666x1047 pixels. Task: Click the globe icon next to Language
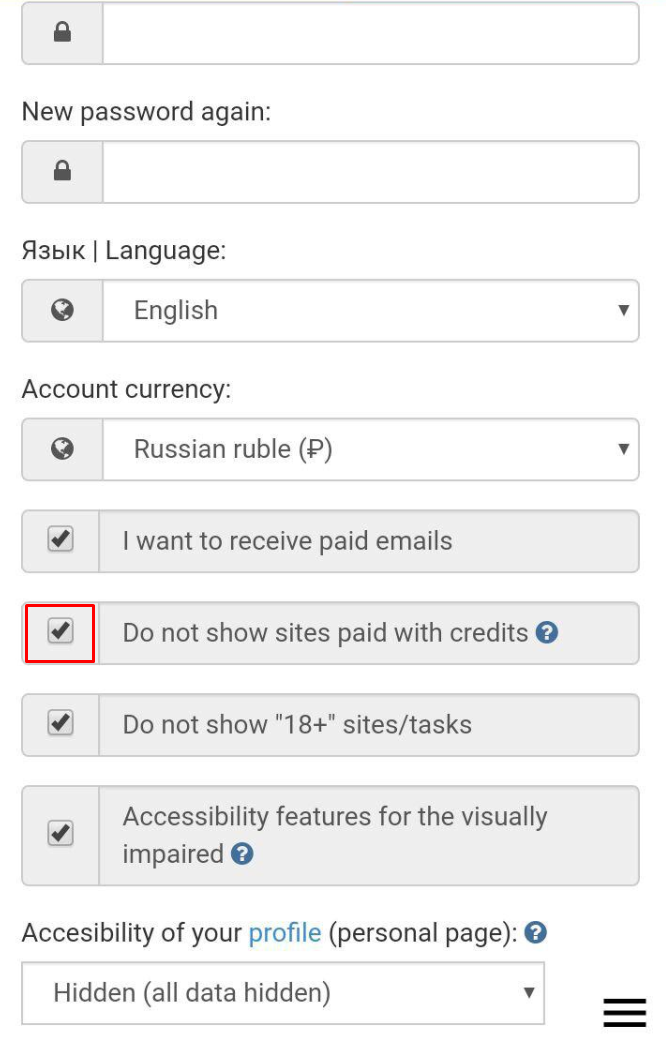click(x=62, y=310)
